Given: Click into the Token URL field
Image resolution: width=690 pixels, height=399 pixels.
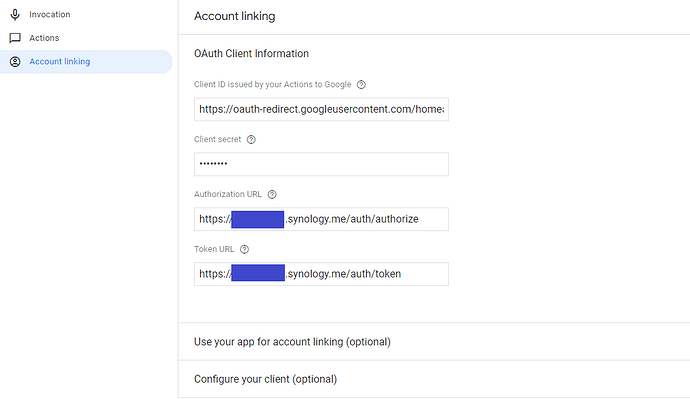Looking at the screenshot, I should pyautogui.click(x=321, y=274).
